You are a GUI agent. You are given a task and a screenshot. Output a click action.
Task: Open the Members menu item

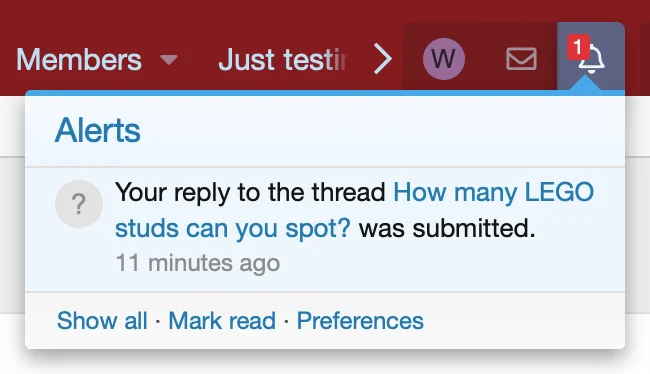pyautogui.click(x=79, y=60)
